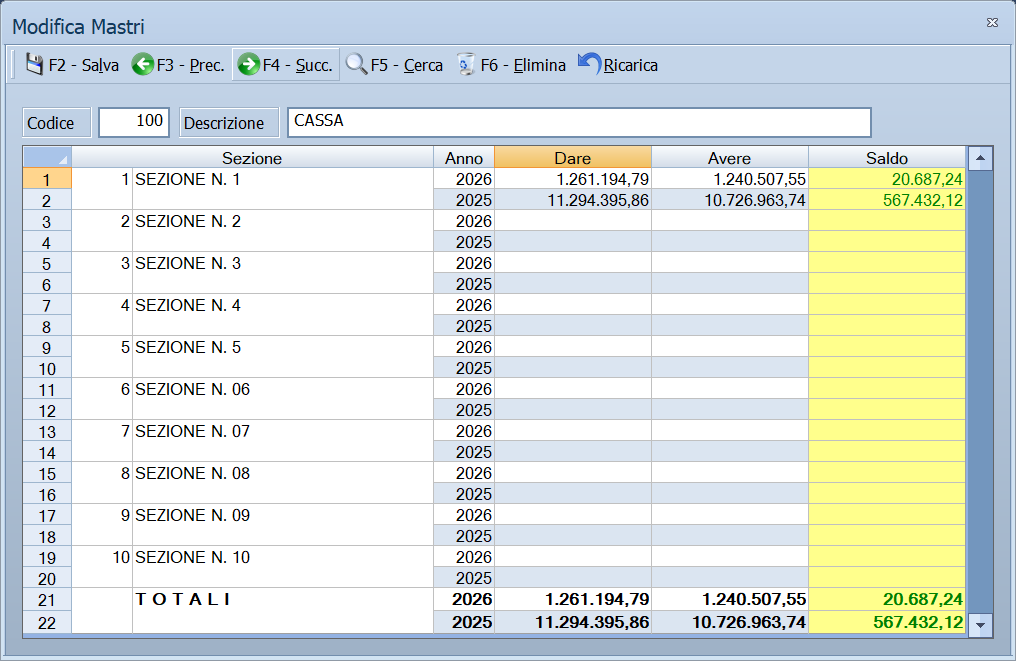Click the totals Dare value 11.294.395,86 in row 22
The width and height of the screenshot is (1016, 661).
(573, 623)
